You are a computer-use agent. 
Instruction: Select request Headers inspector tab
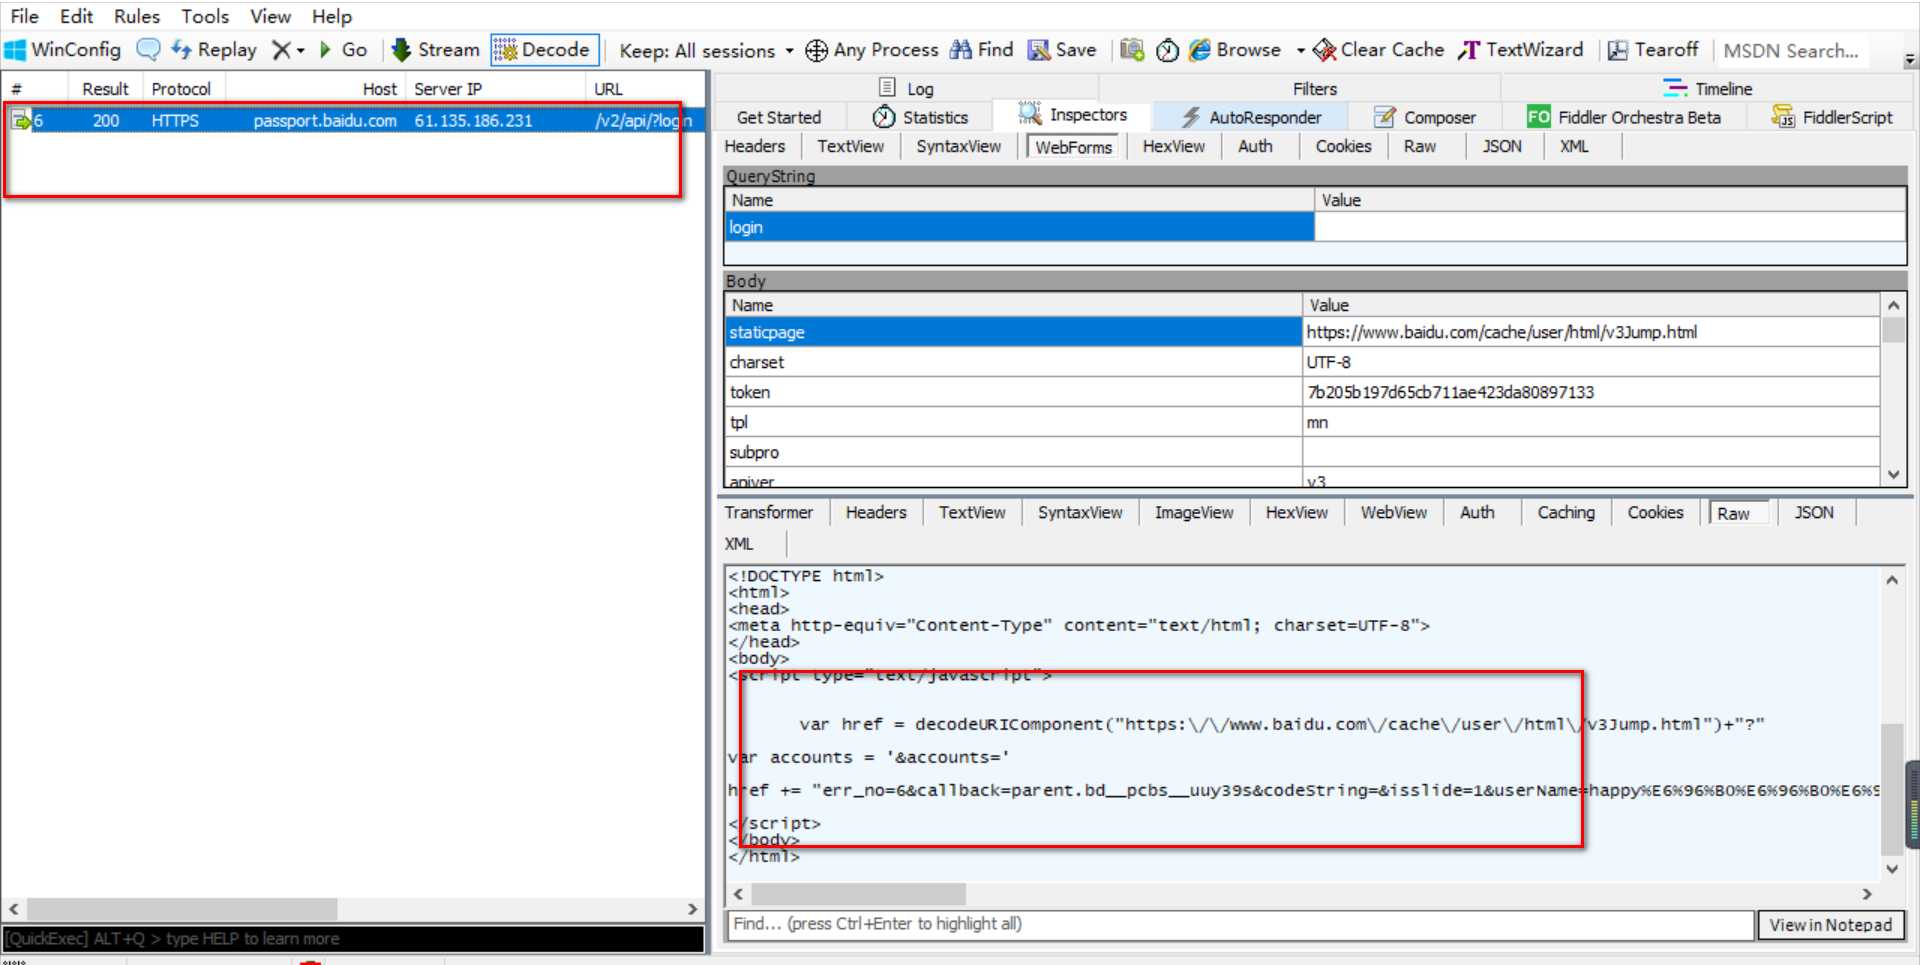coord(755,146)
